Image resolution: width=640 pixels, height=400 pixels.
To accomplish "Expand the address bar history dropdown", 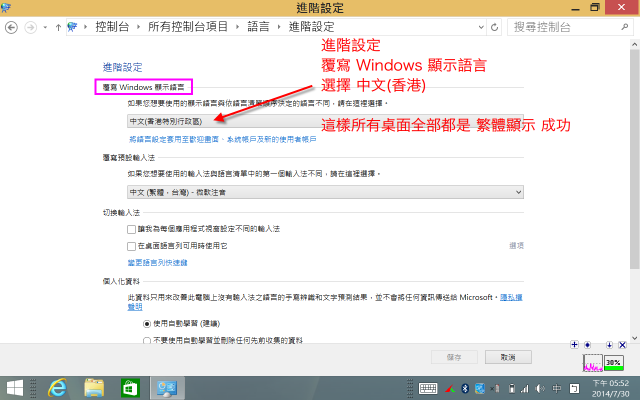I will (x=481, y=27).
